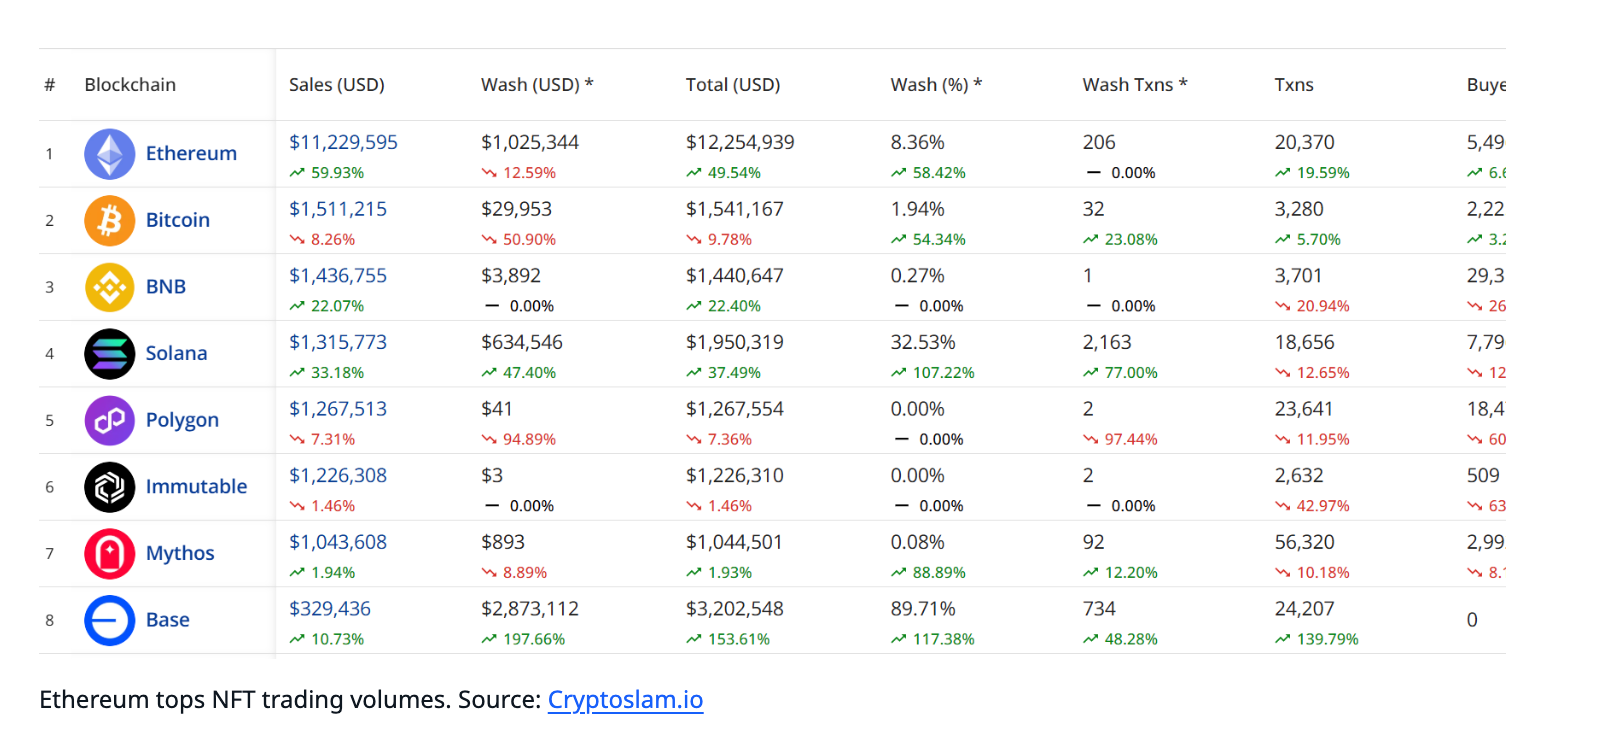Viewport: 1604px width, 740px height.
Task: Click Solana wash value $634,546
Action: pyautogui.click(x=522, y=342)
